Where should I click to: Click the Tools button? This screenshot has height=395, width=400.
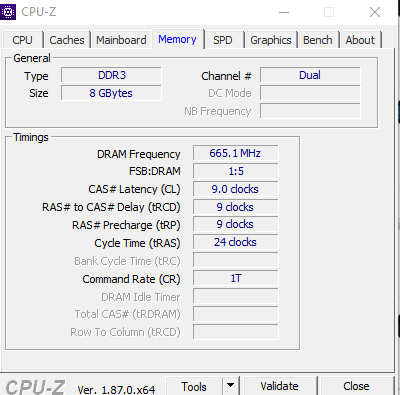tap(194, 386)
